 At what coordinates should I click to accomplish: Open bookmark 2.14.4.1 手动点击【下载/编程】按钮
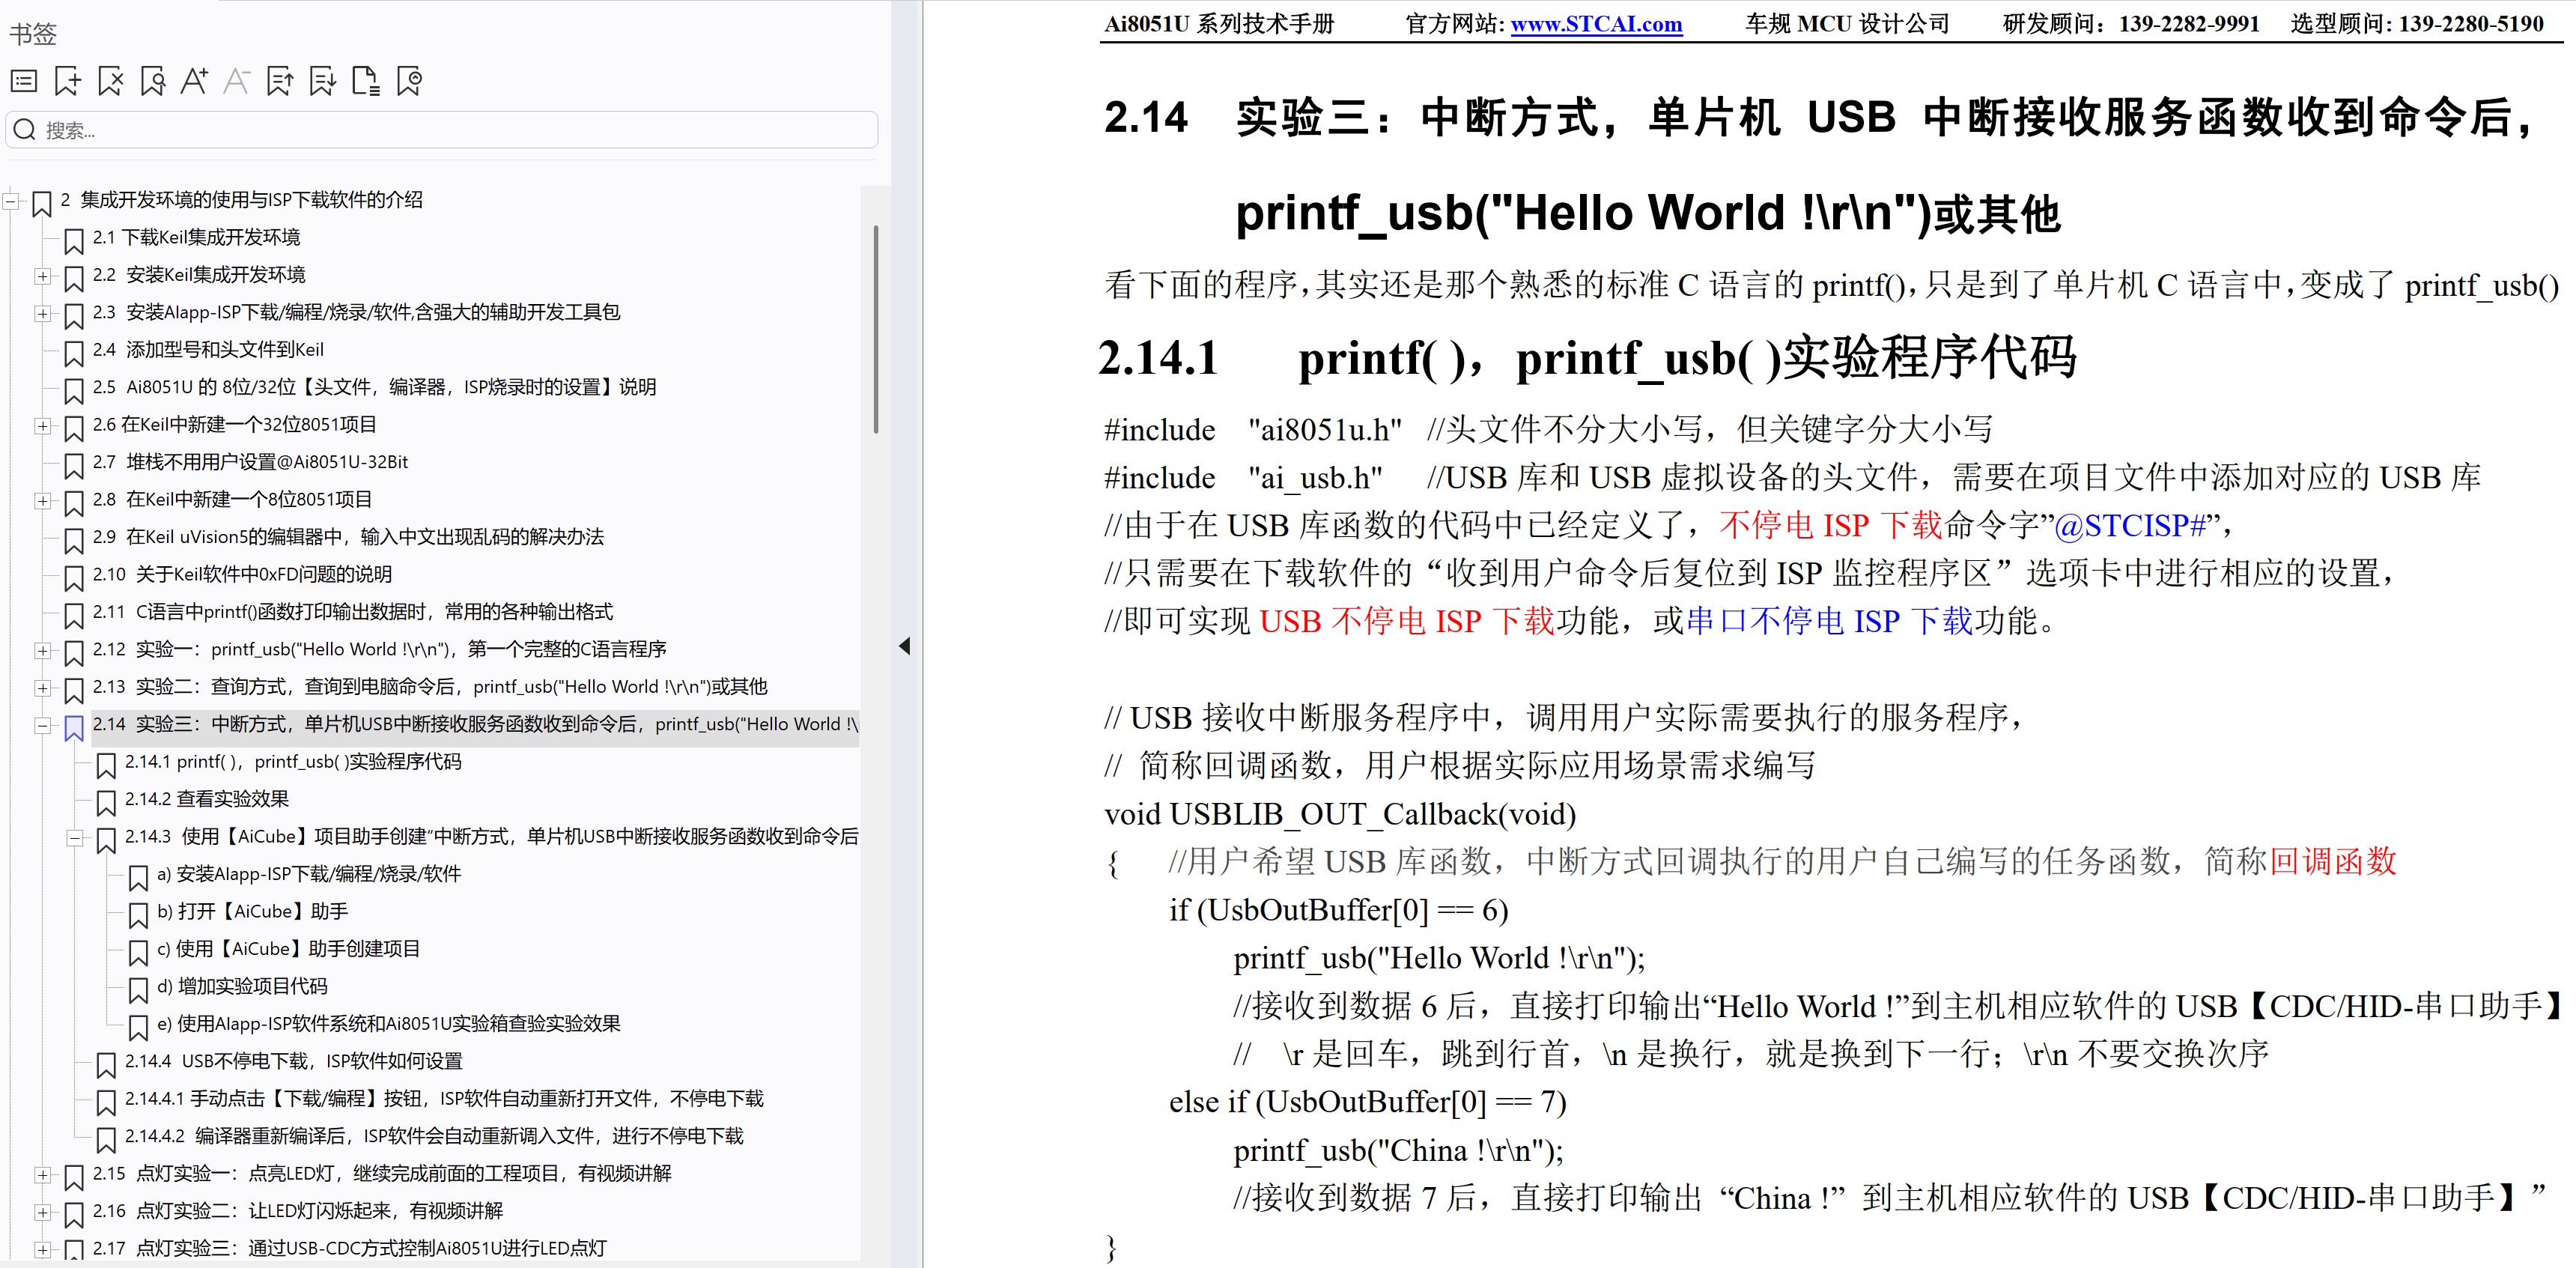(x=444, y=1099)
